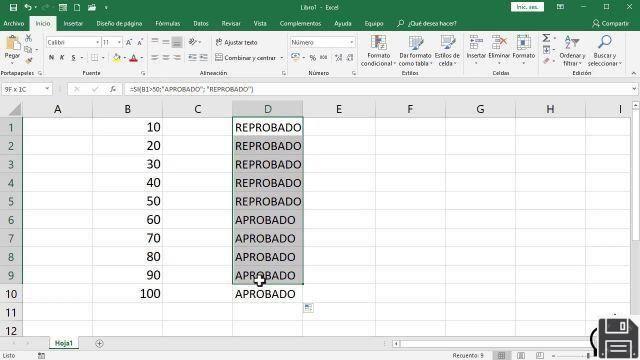Open the Número format dropdown
Viewport: 640px width, 360px height.
[351, 42]
